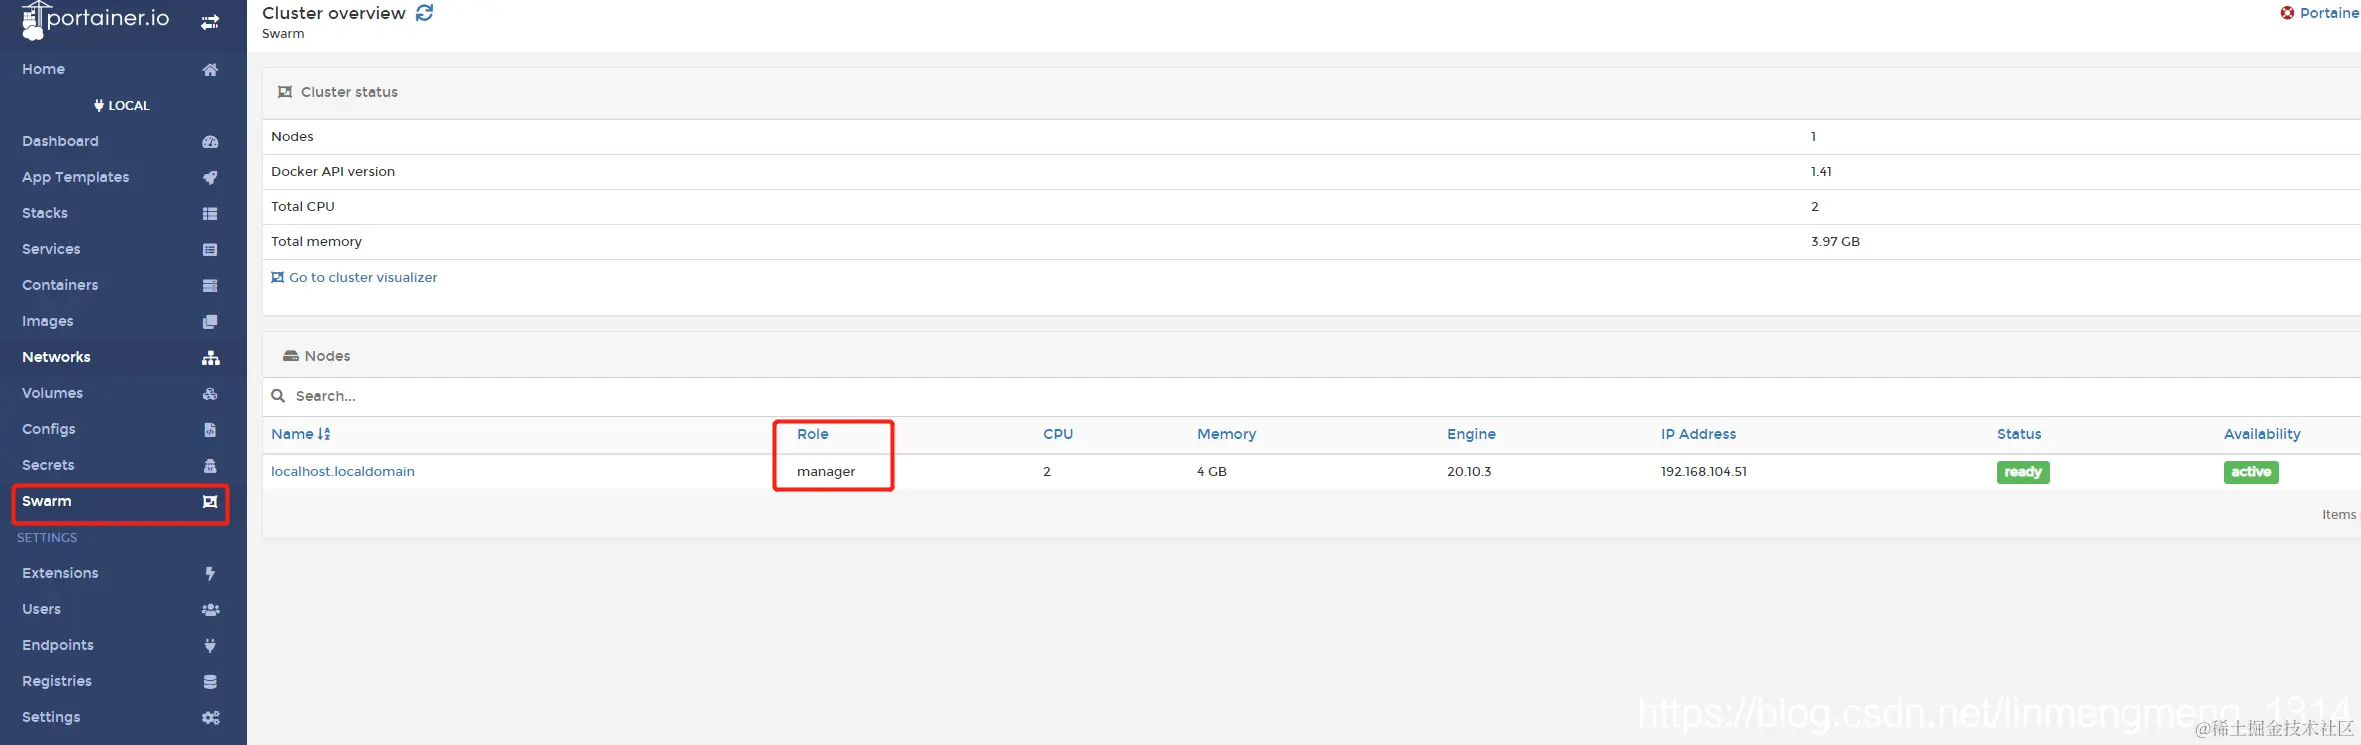This screenshot has height=745, width=2361.
Task: Click the Extensions bolt icon
Action: pyautogui.click(x=210, y=574)
